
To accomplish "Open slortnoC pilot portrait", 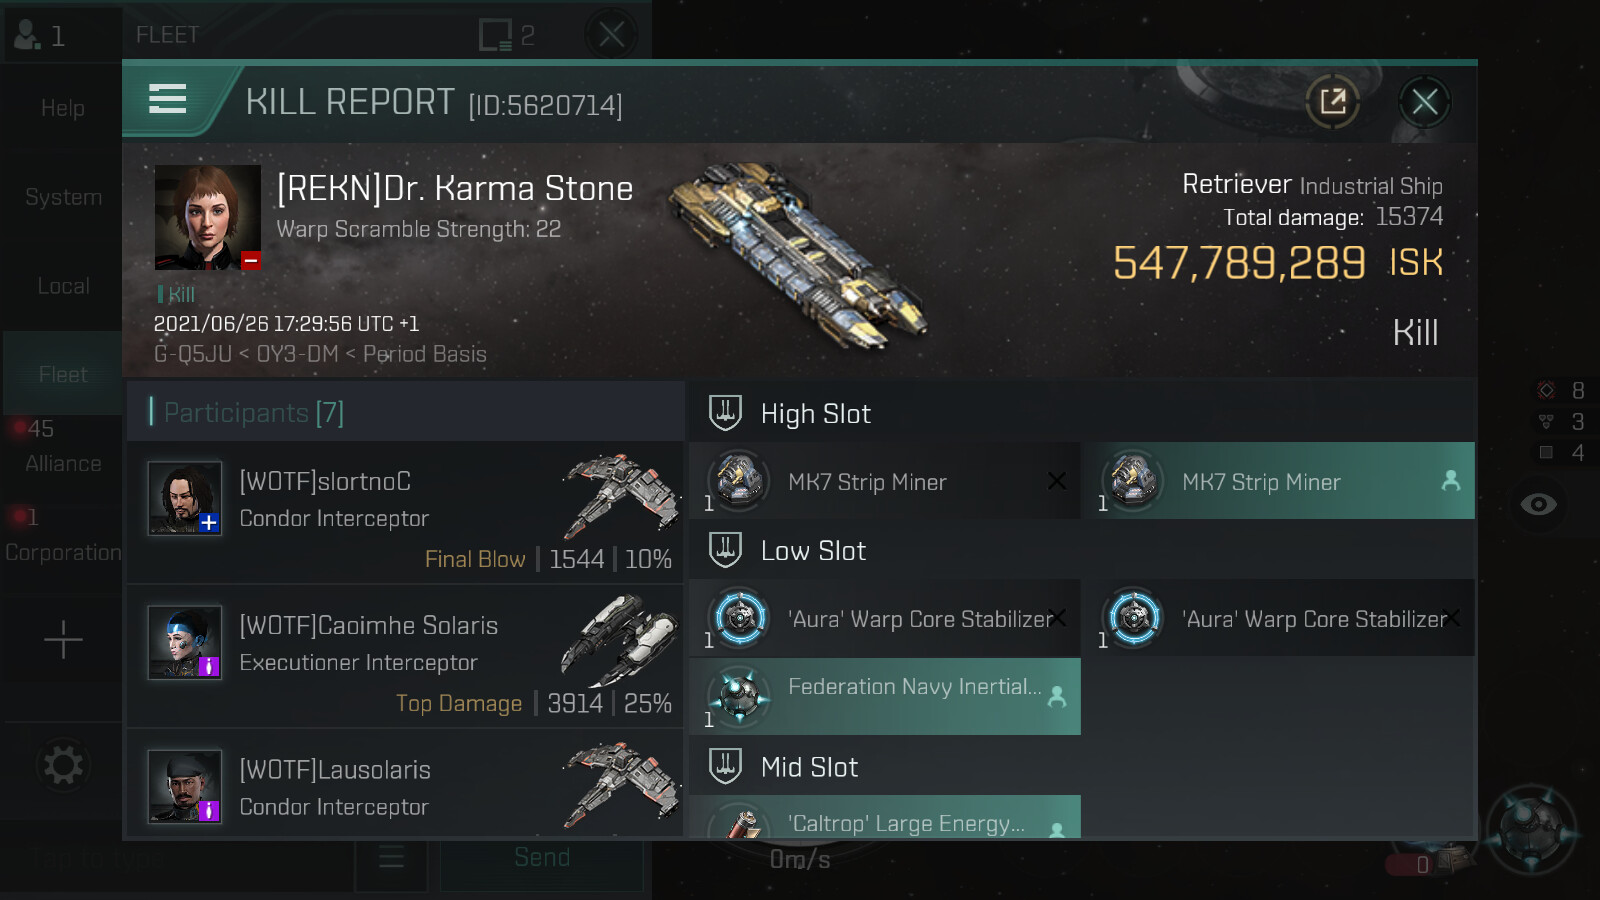I will (x=185, y=498).
